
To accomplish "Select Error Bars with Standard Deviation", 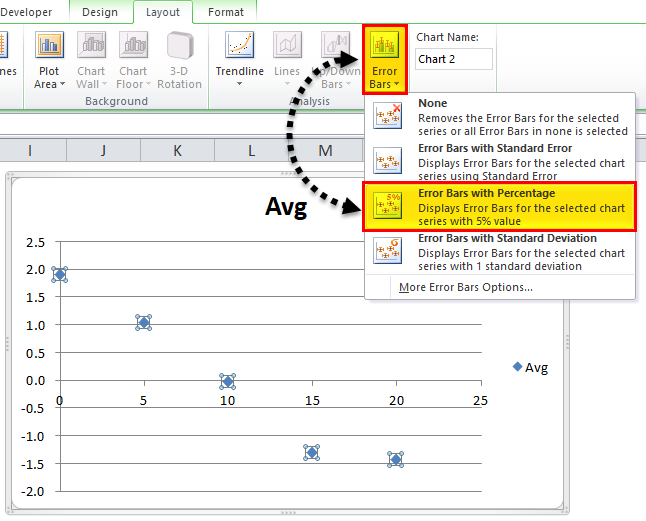I will (x=500, y=252).
